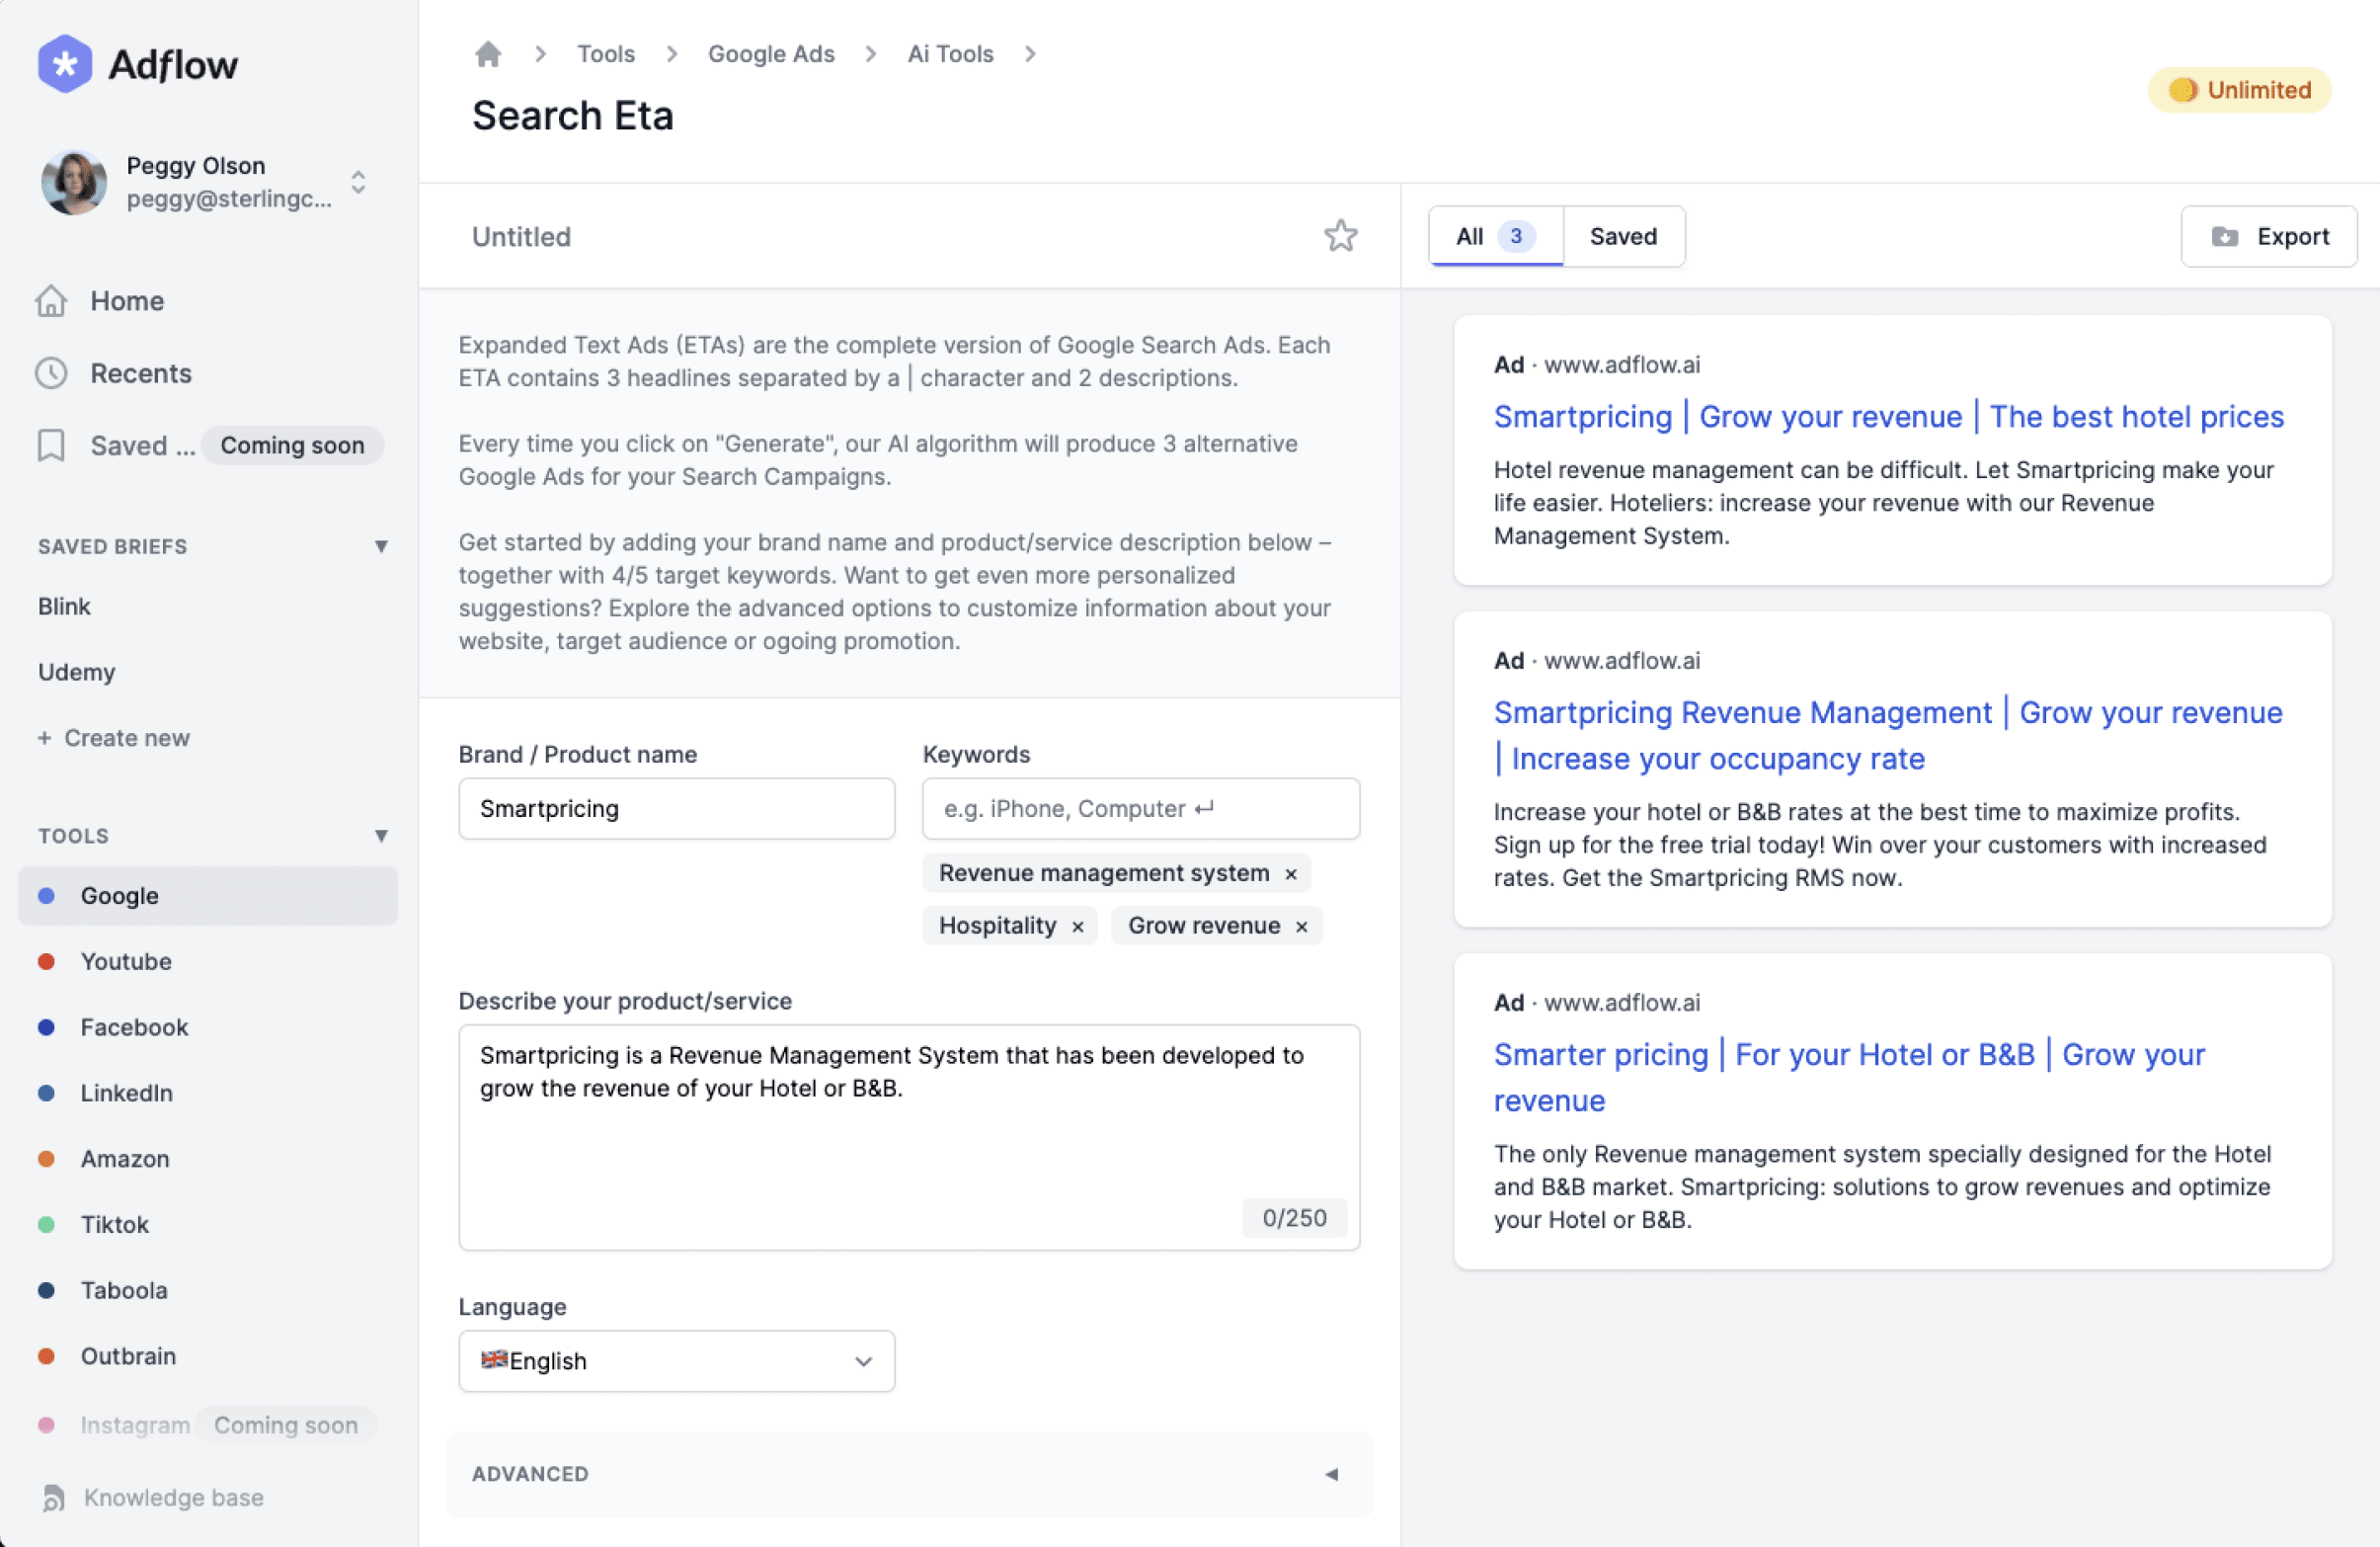
Task: Click the Untitled brief title
Action: 521,237
